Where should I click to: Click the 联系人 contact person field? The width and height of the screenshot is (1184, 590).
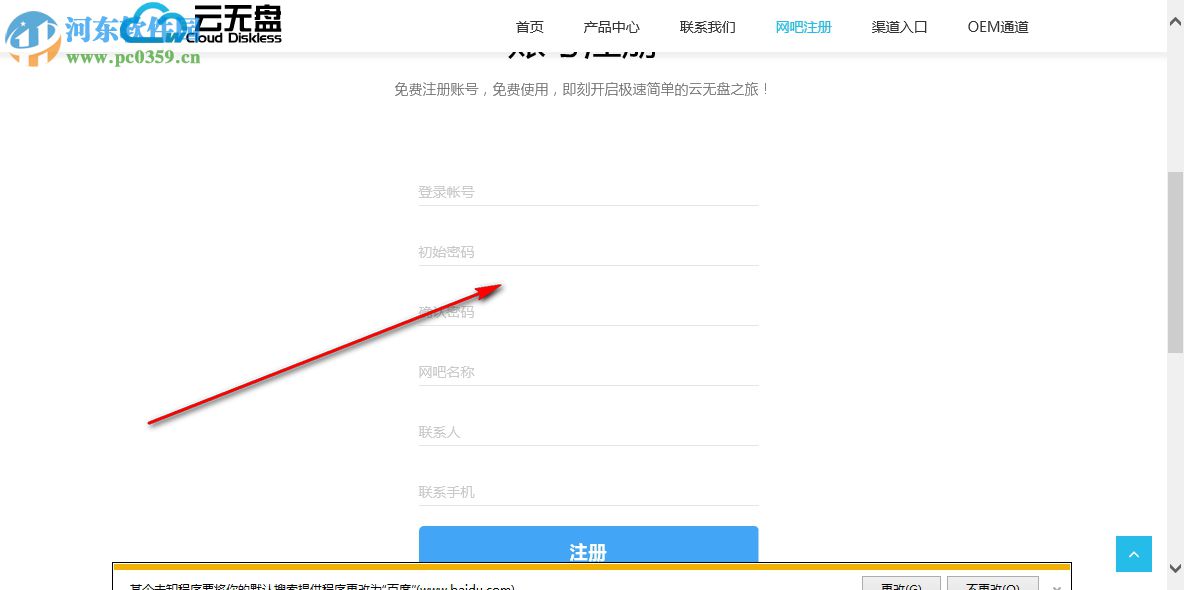[x=588, y=432]
